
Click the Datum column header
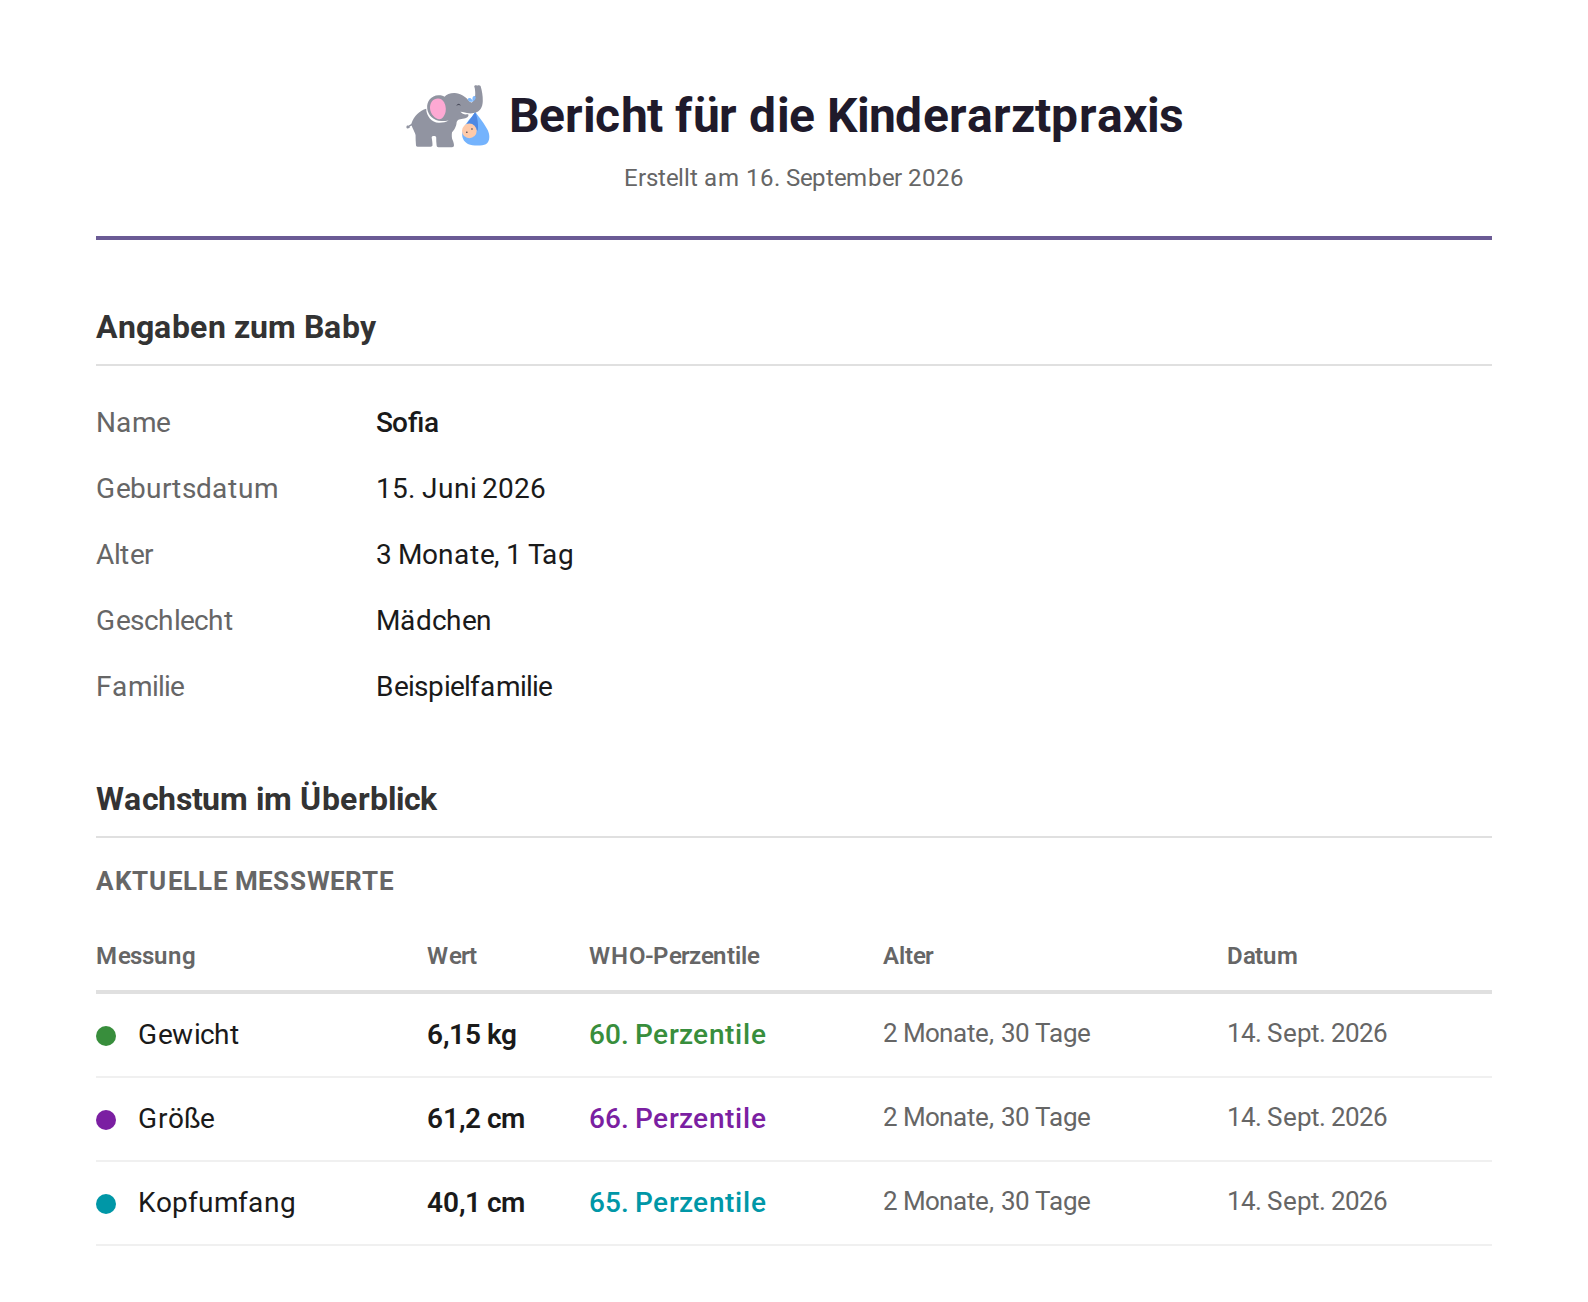(1262, 956)
